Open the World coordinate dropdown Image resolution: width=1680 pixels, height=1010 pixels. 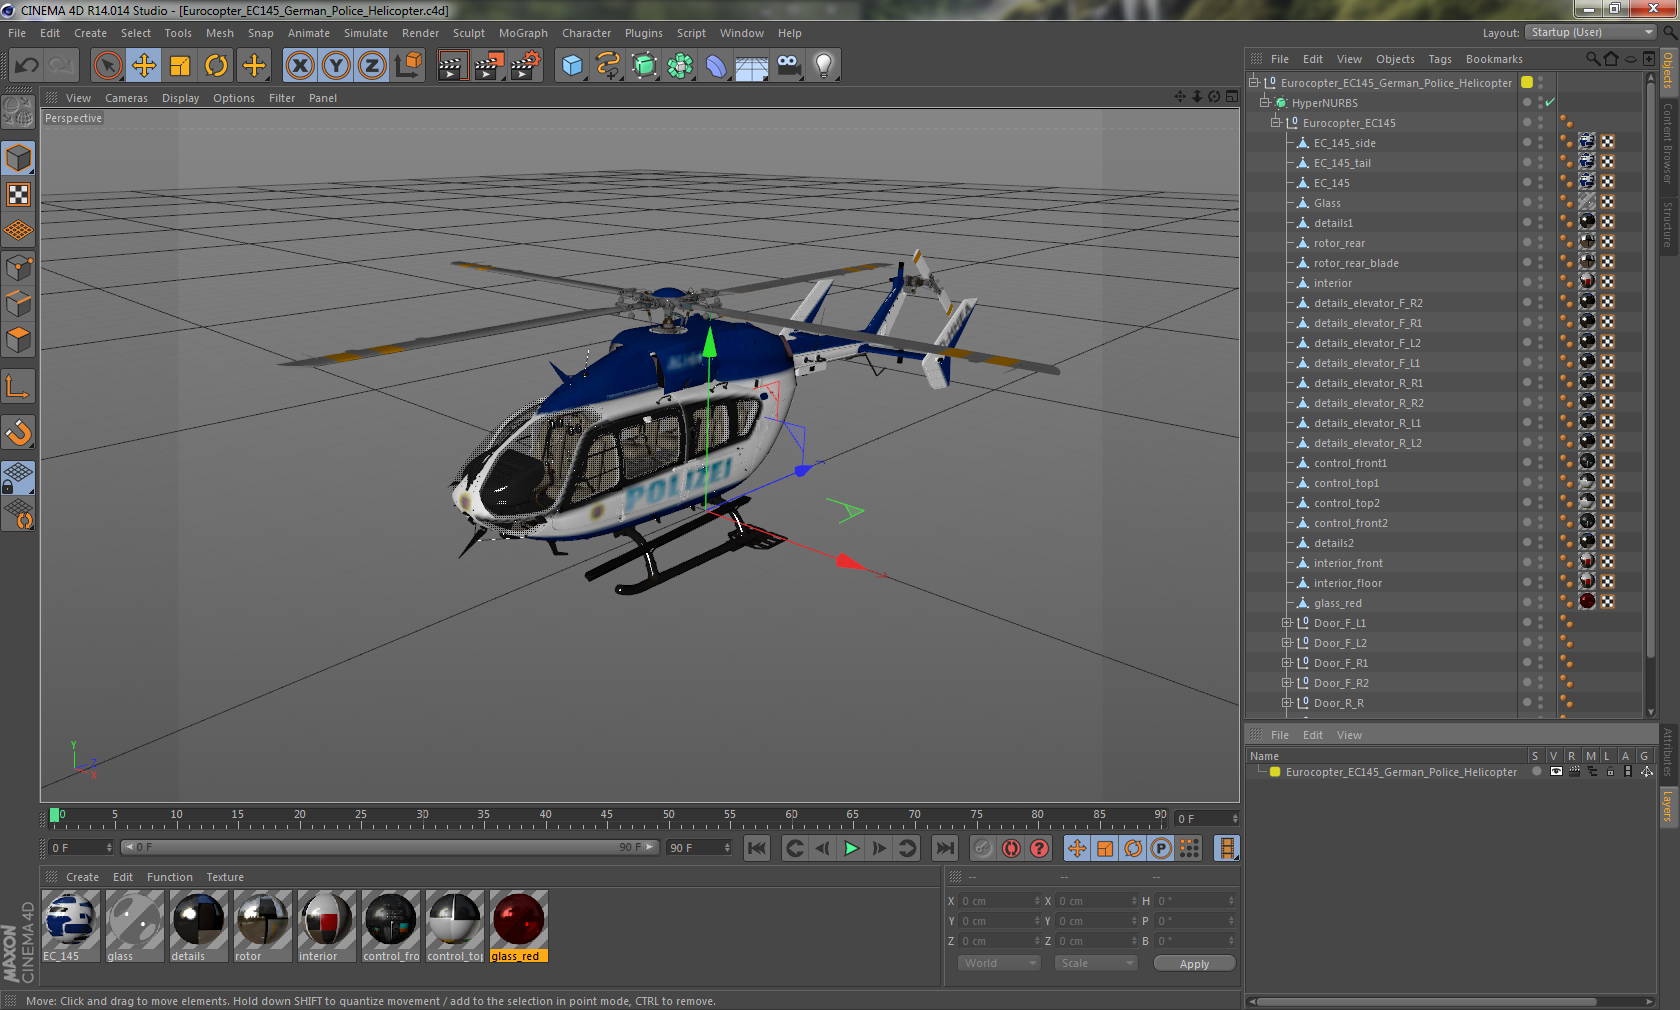(x=999, y=963)
